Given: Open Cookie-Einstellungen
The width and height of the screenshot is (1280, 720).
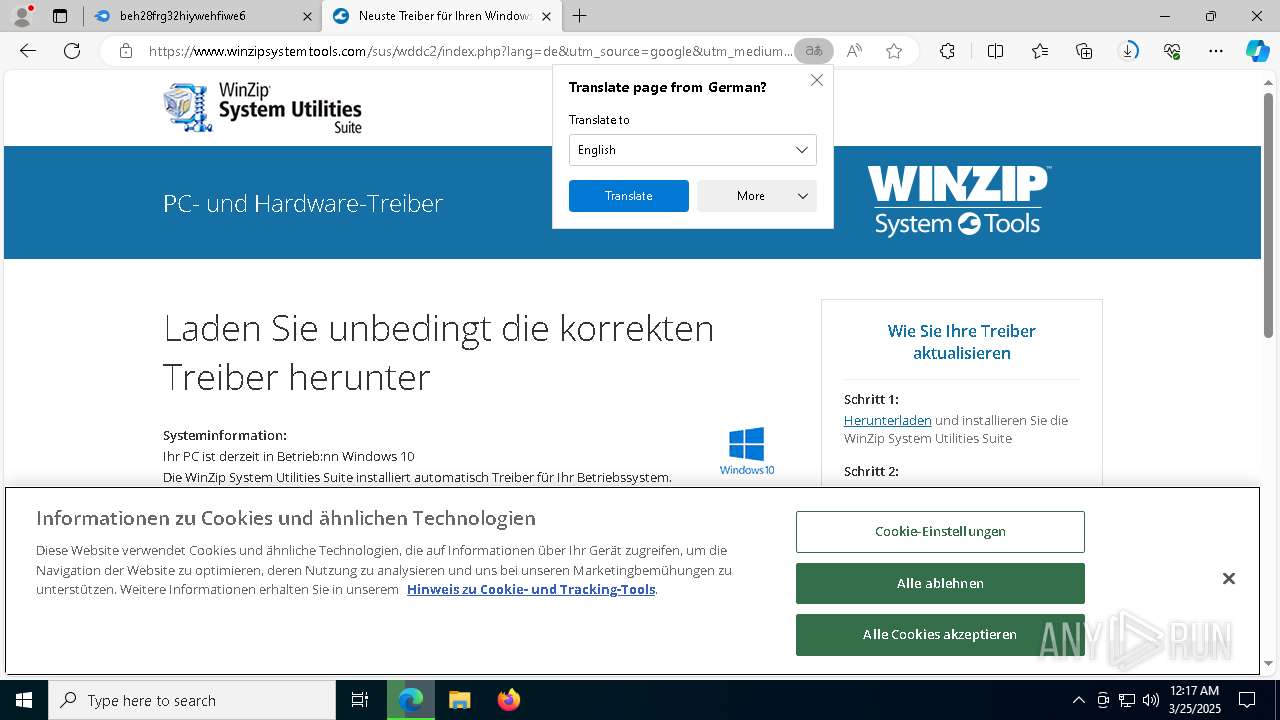Looking at the screenshot, I should click(x=940, y=532).
